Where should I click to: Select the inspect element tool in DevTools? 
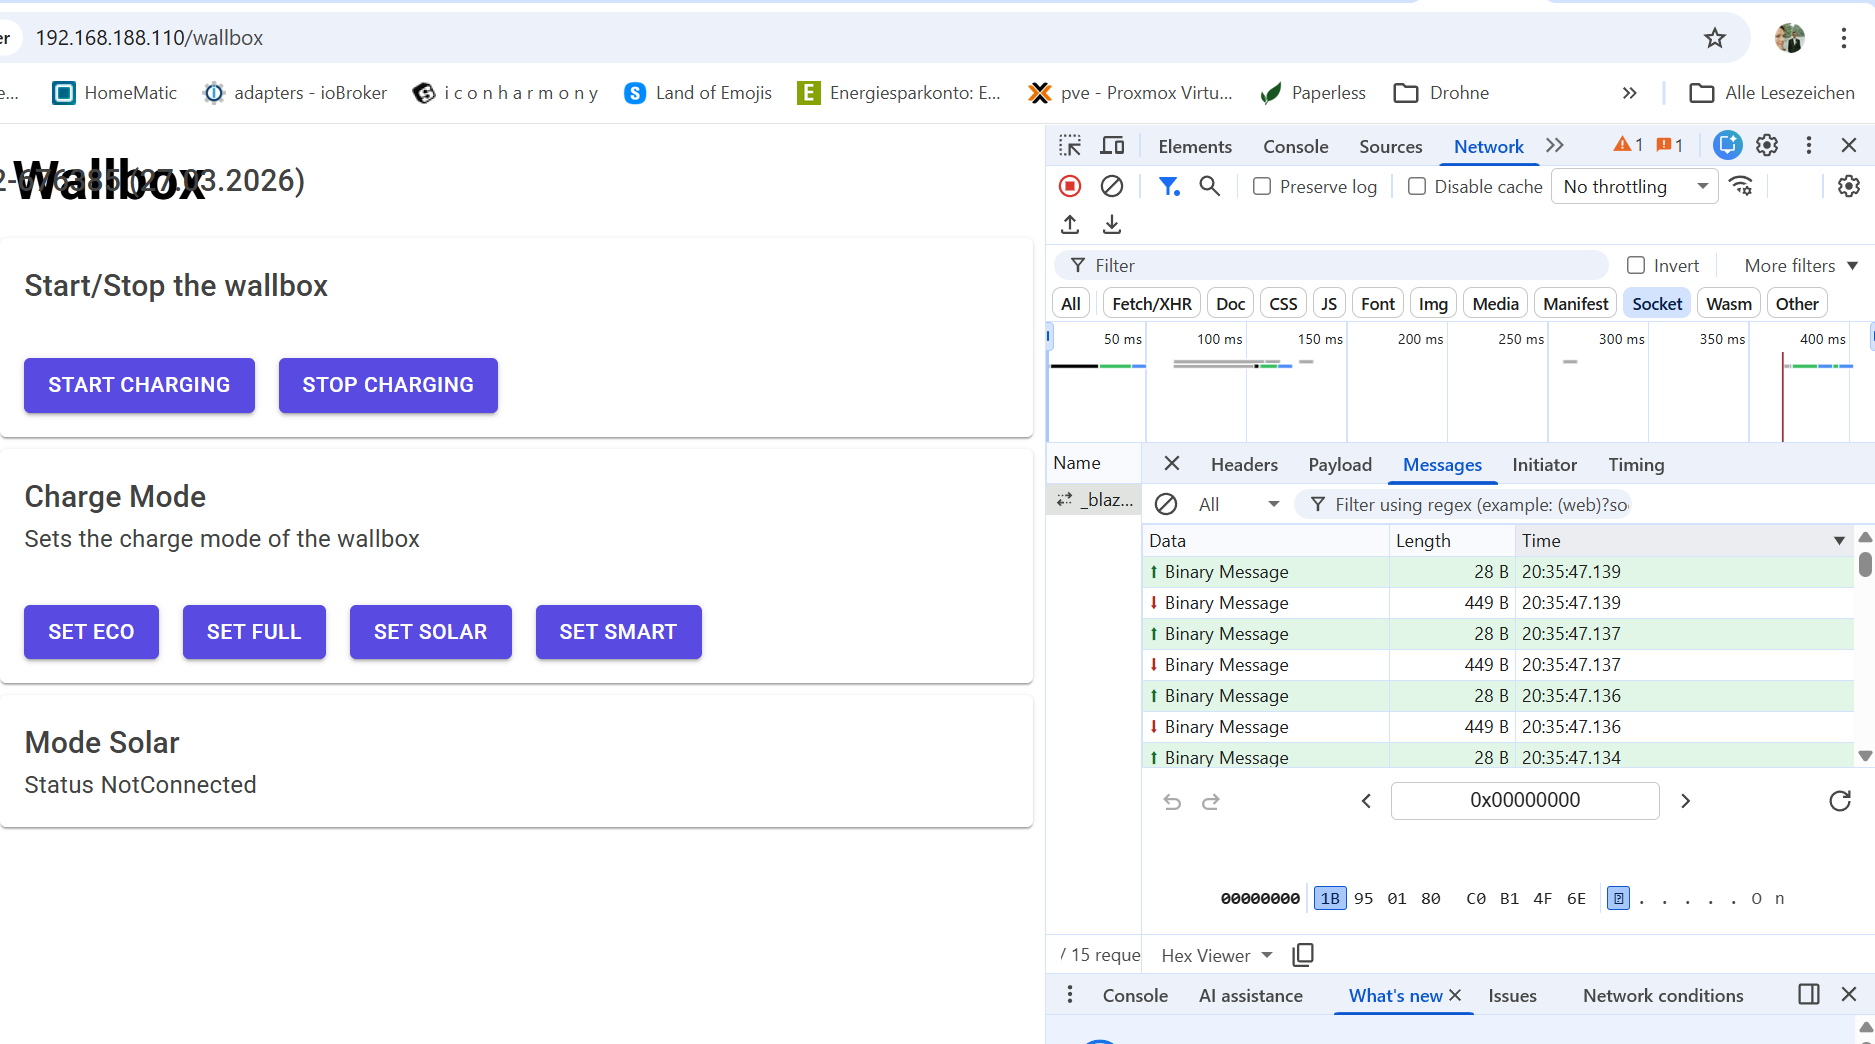point(1070,145)
